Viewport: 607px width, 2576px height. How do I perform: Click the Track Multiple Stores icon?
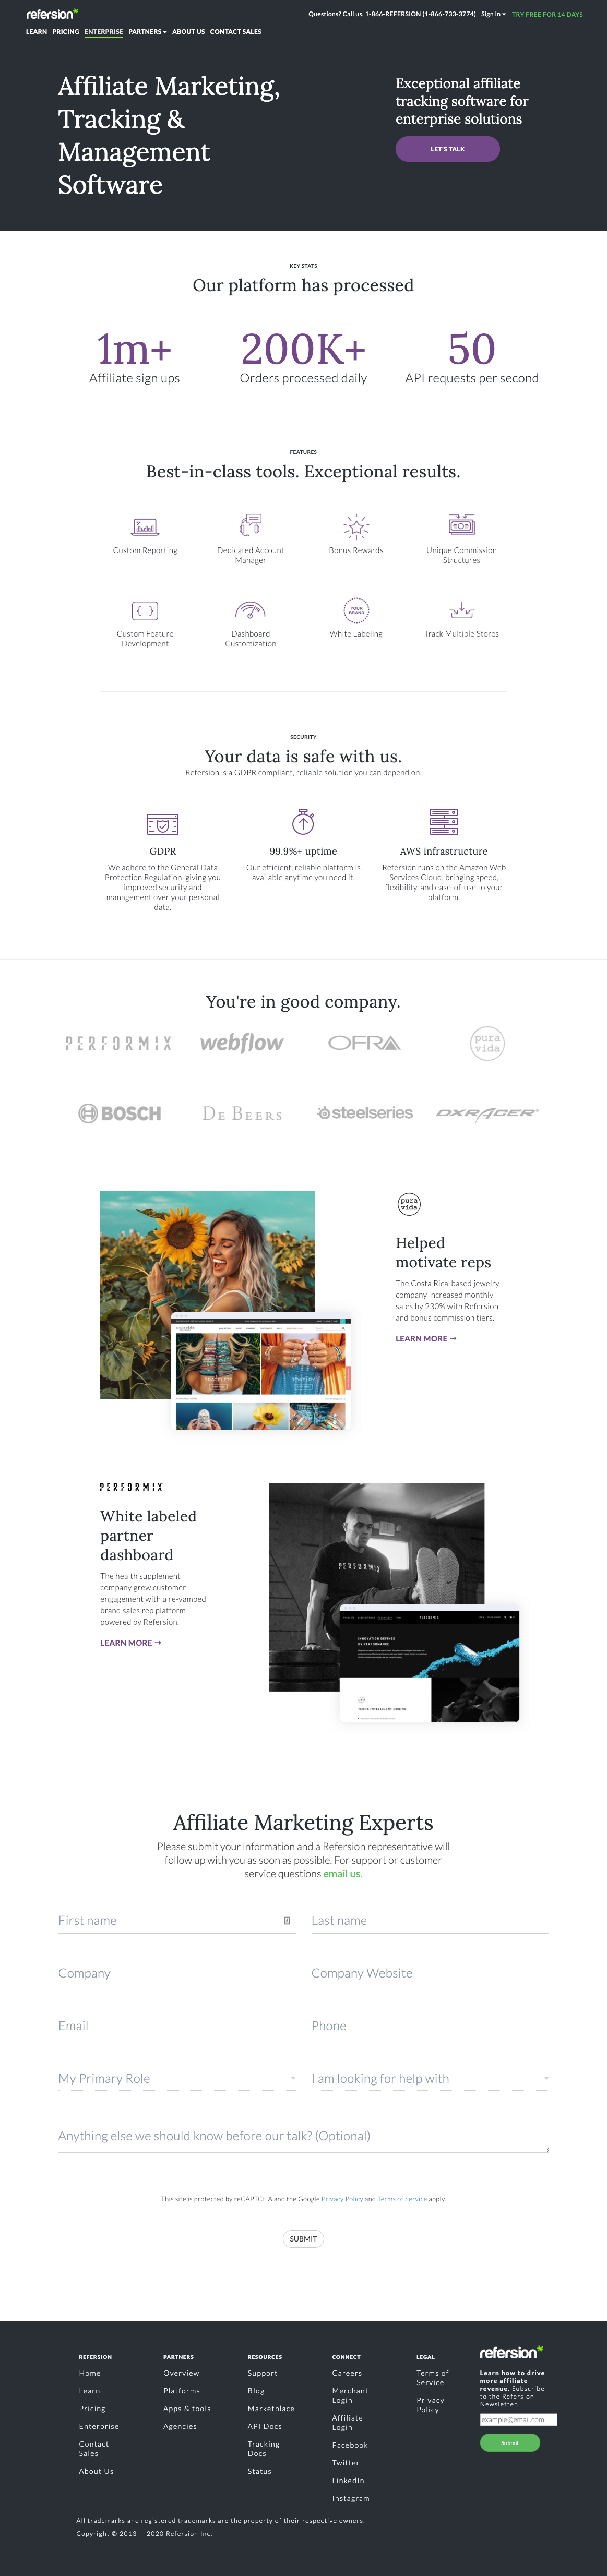tap(461, 610)
